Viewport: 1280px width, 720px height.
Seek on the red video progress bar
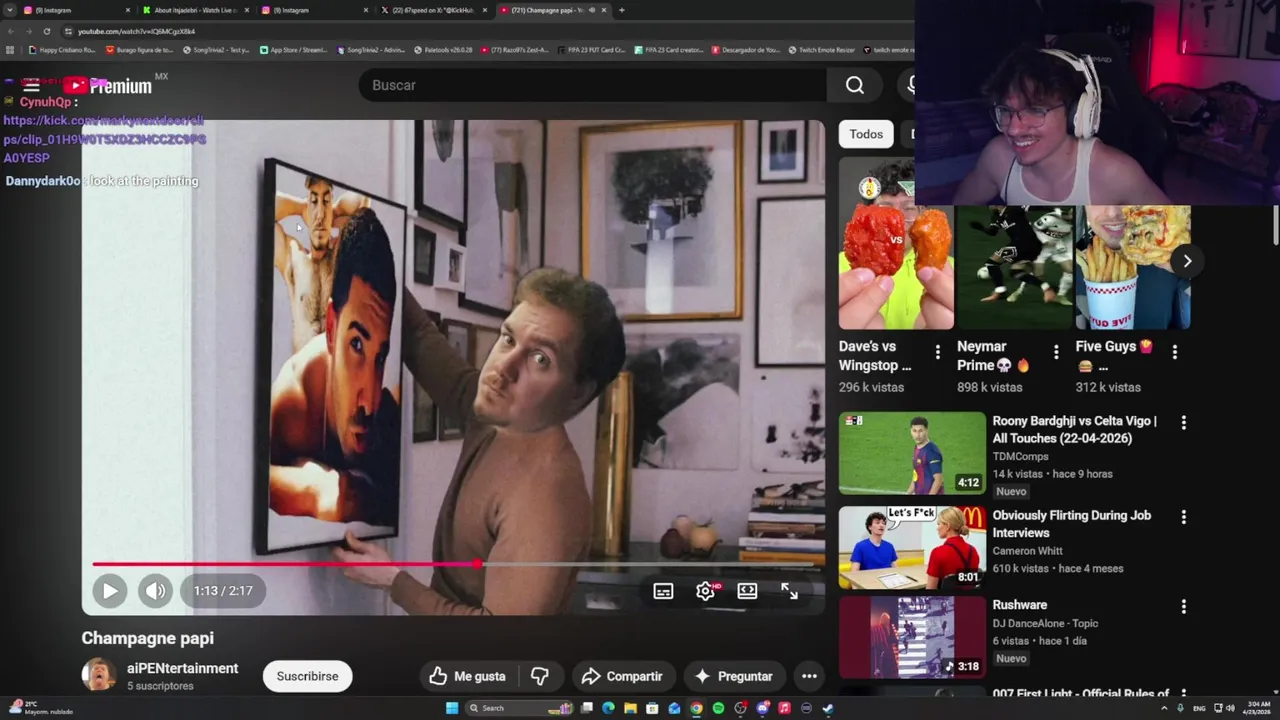(x=453, y=564)
